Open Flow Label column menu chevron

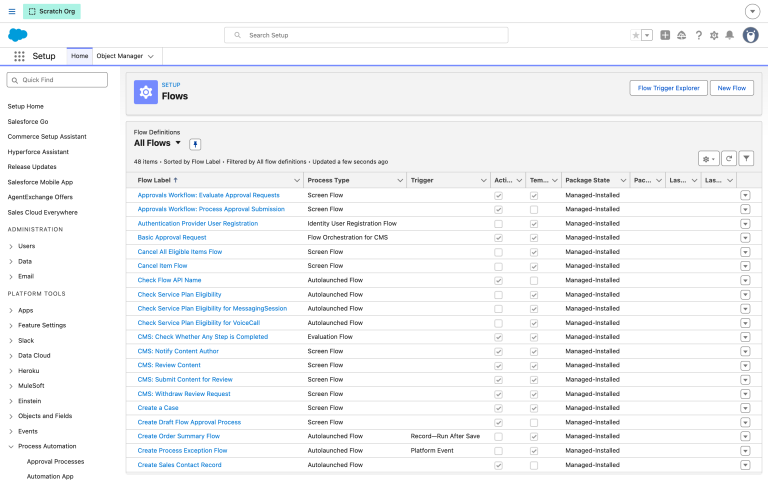297,181
